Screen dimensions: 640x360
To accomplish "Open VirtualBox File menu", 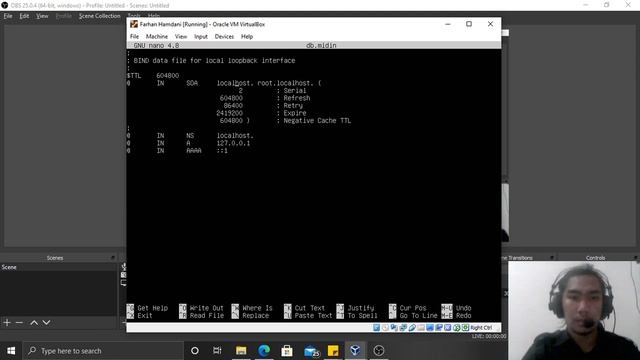I will pos(134,36).
